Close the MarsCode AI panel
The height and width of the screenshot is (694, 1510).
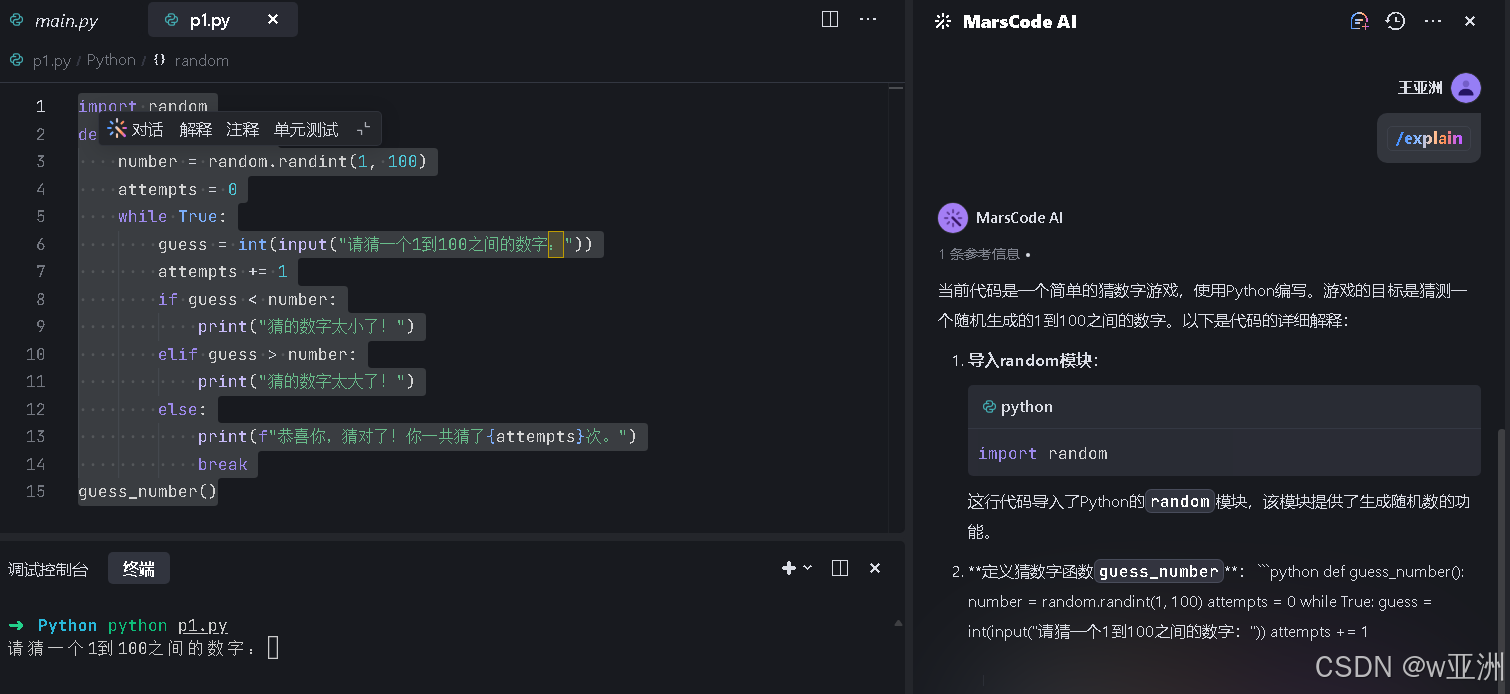pos(1470,21)
